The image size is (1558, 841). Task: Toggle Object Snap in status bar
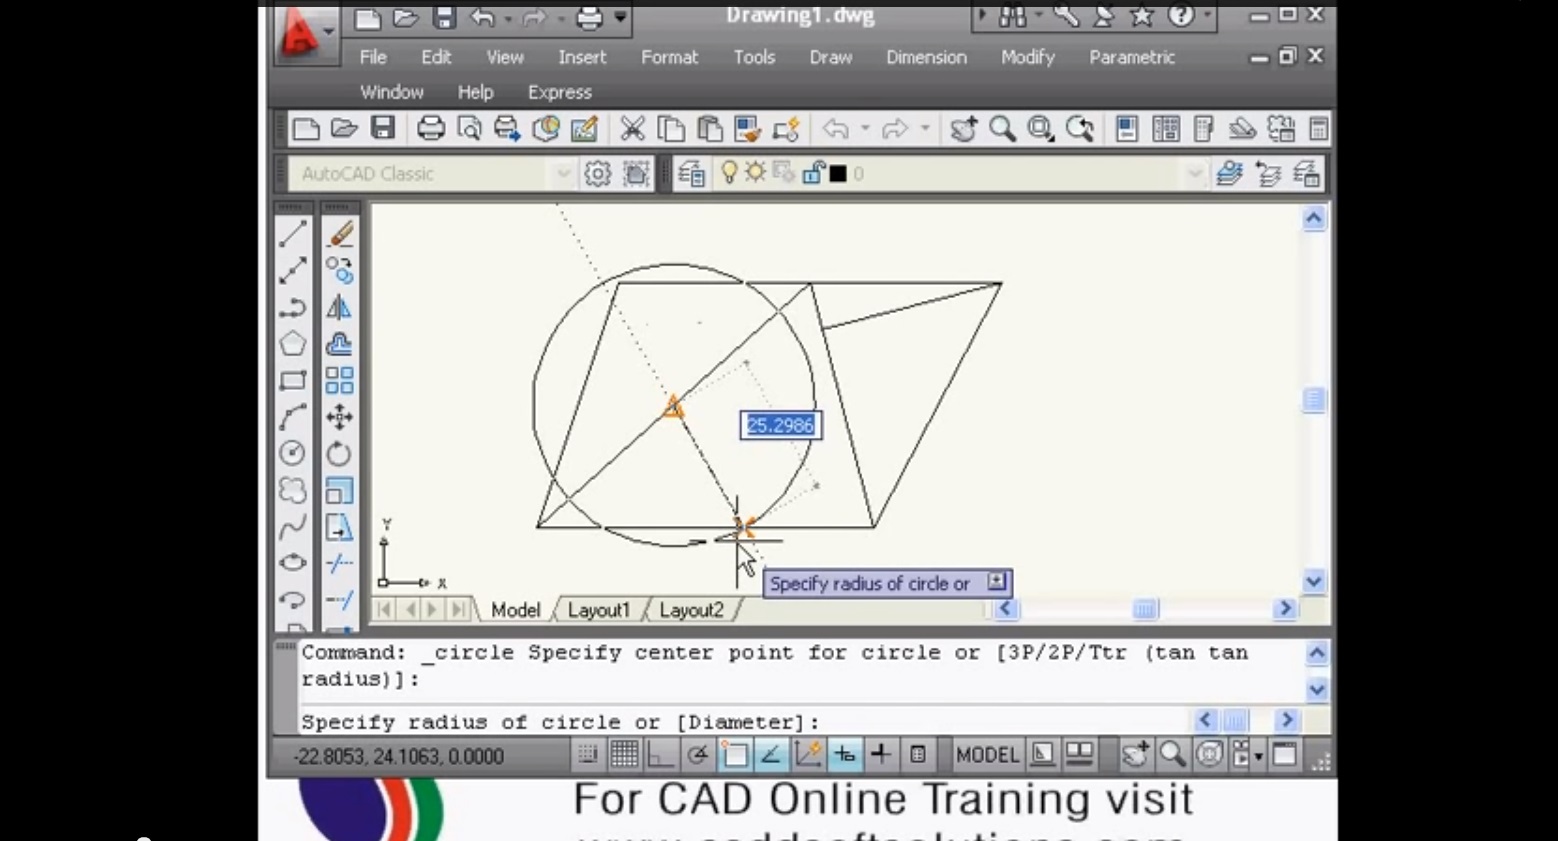coord(734,755)
